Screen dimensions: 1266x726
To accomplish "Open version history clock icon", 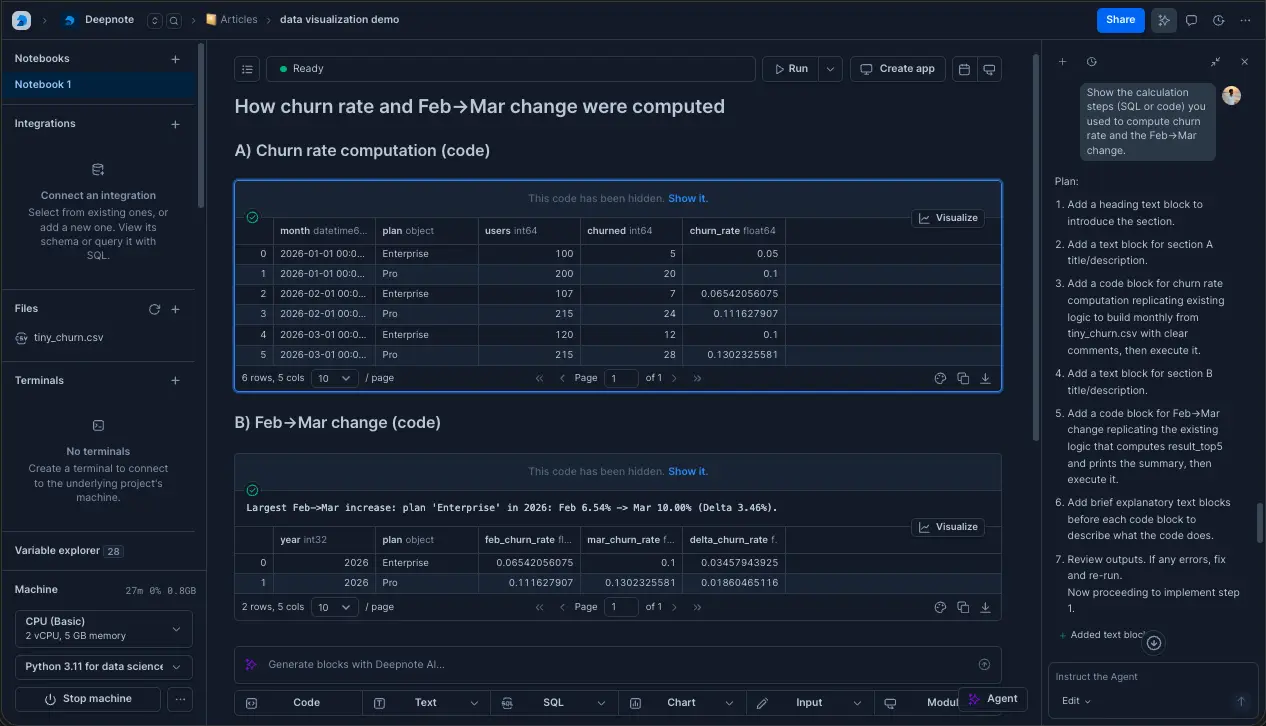I will point(1218,20).
